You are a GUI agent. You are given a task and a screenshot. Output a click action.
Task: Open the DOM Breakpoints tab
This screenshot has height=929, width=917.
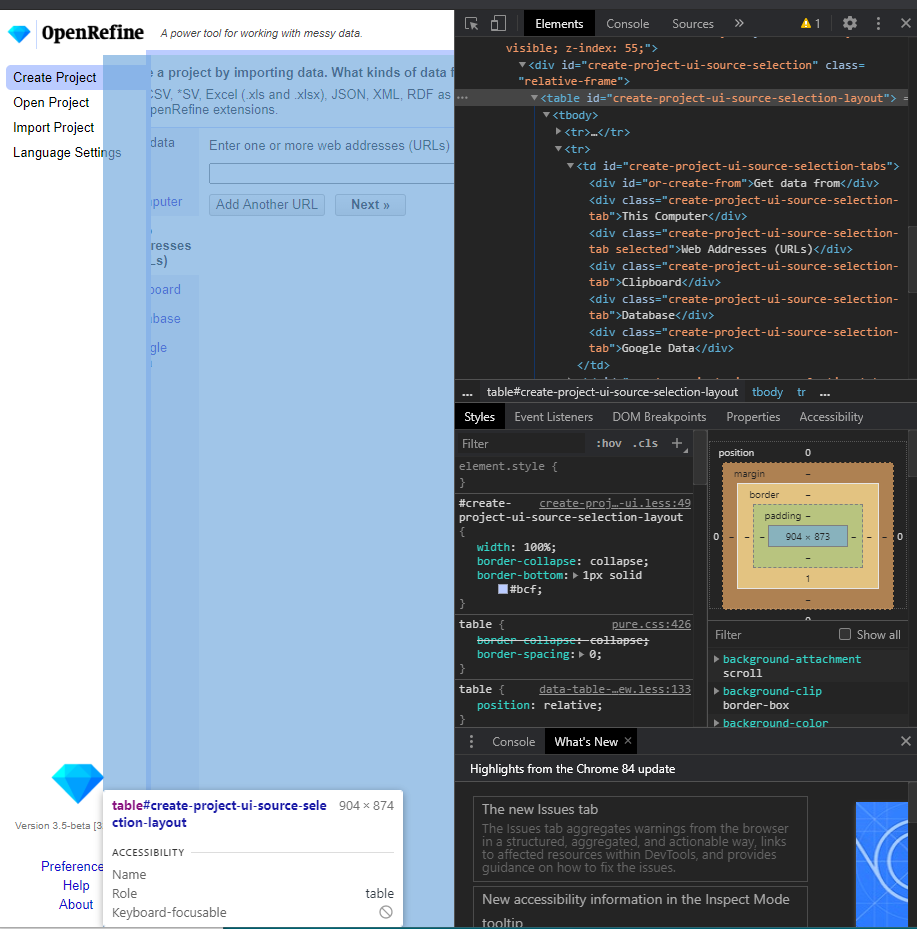(659, 417)
